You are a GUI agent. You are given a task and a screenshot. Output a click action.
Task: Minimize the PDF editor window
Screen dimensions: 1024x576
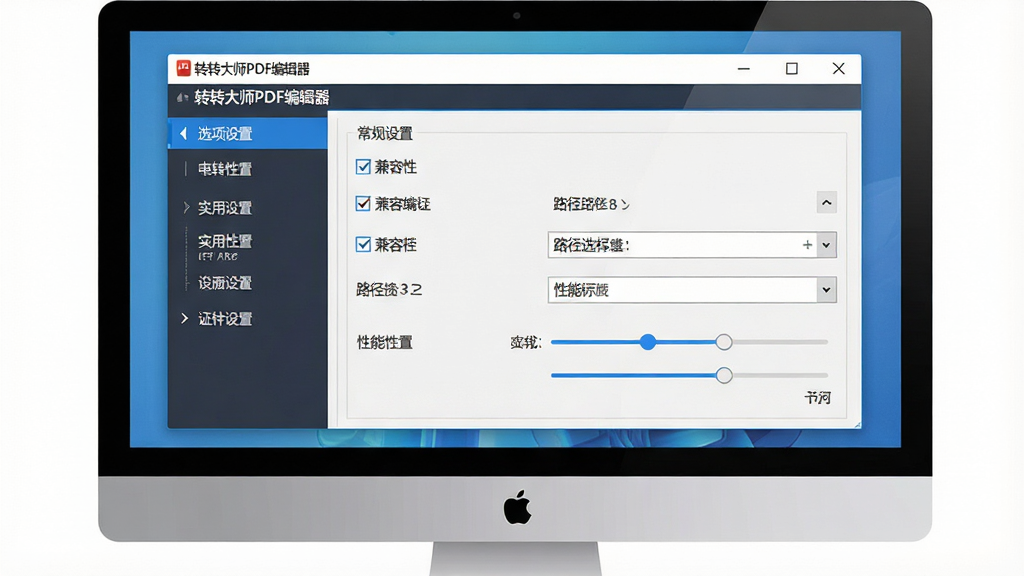click(x=744, y=69)
